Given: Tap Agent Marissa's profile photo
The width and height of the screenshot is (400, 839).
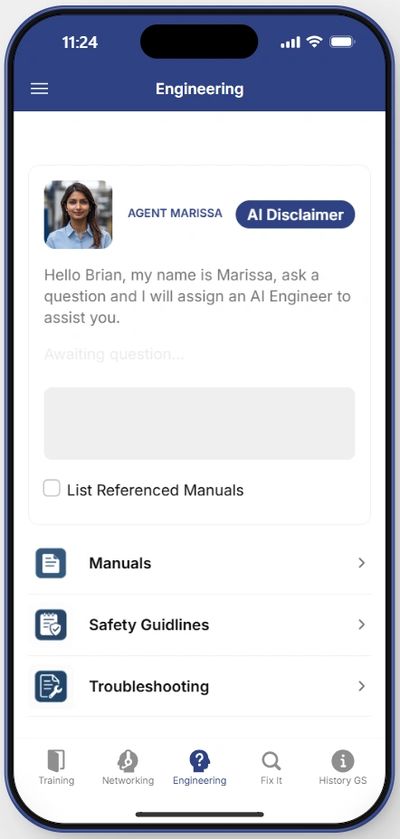Looking at the screenshot, I should 78,215.
